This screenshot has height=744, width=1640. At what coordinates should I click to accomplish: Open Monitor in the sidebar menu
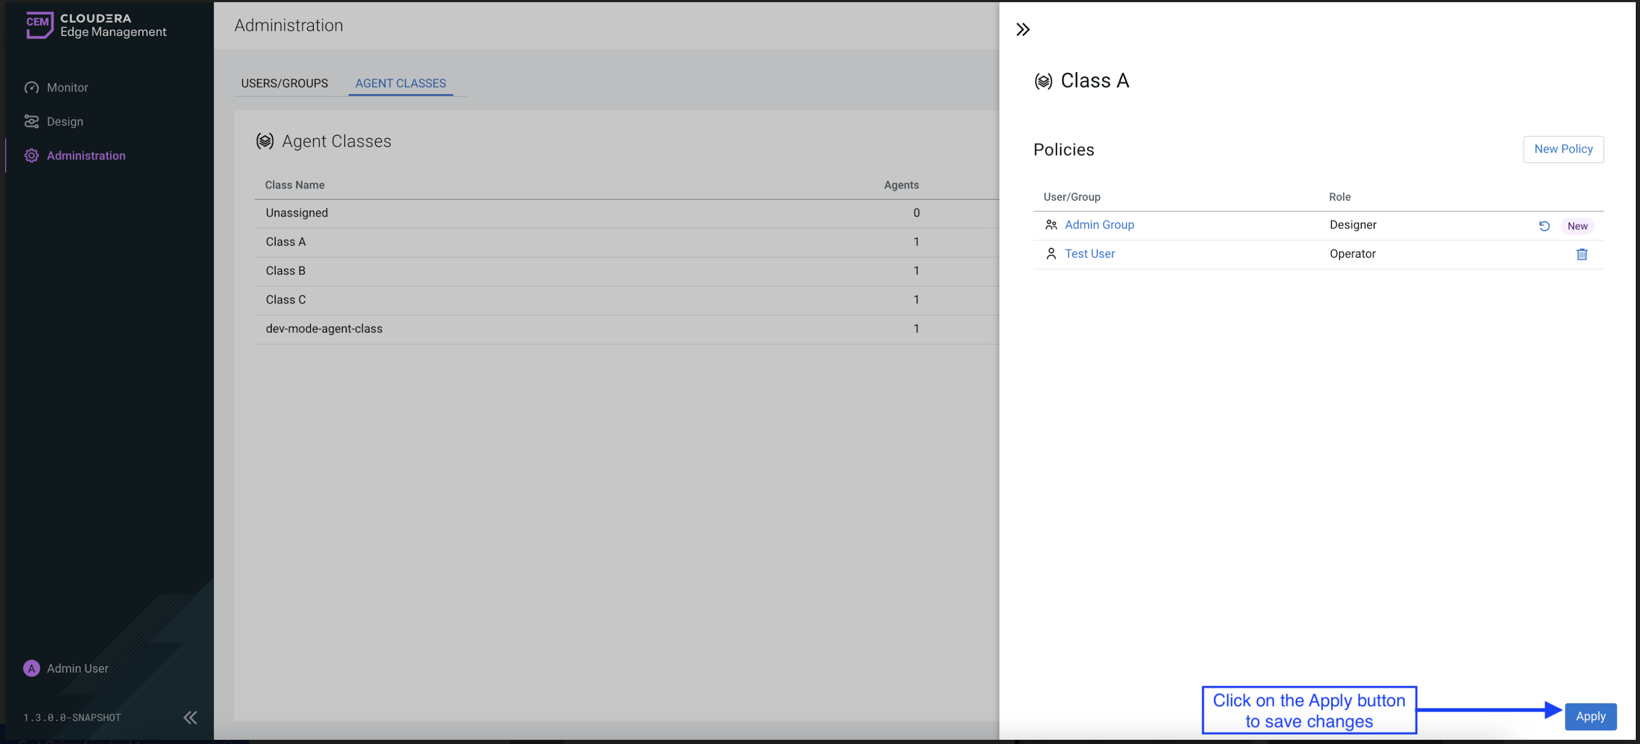click(67, 88)
